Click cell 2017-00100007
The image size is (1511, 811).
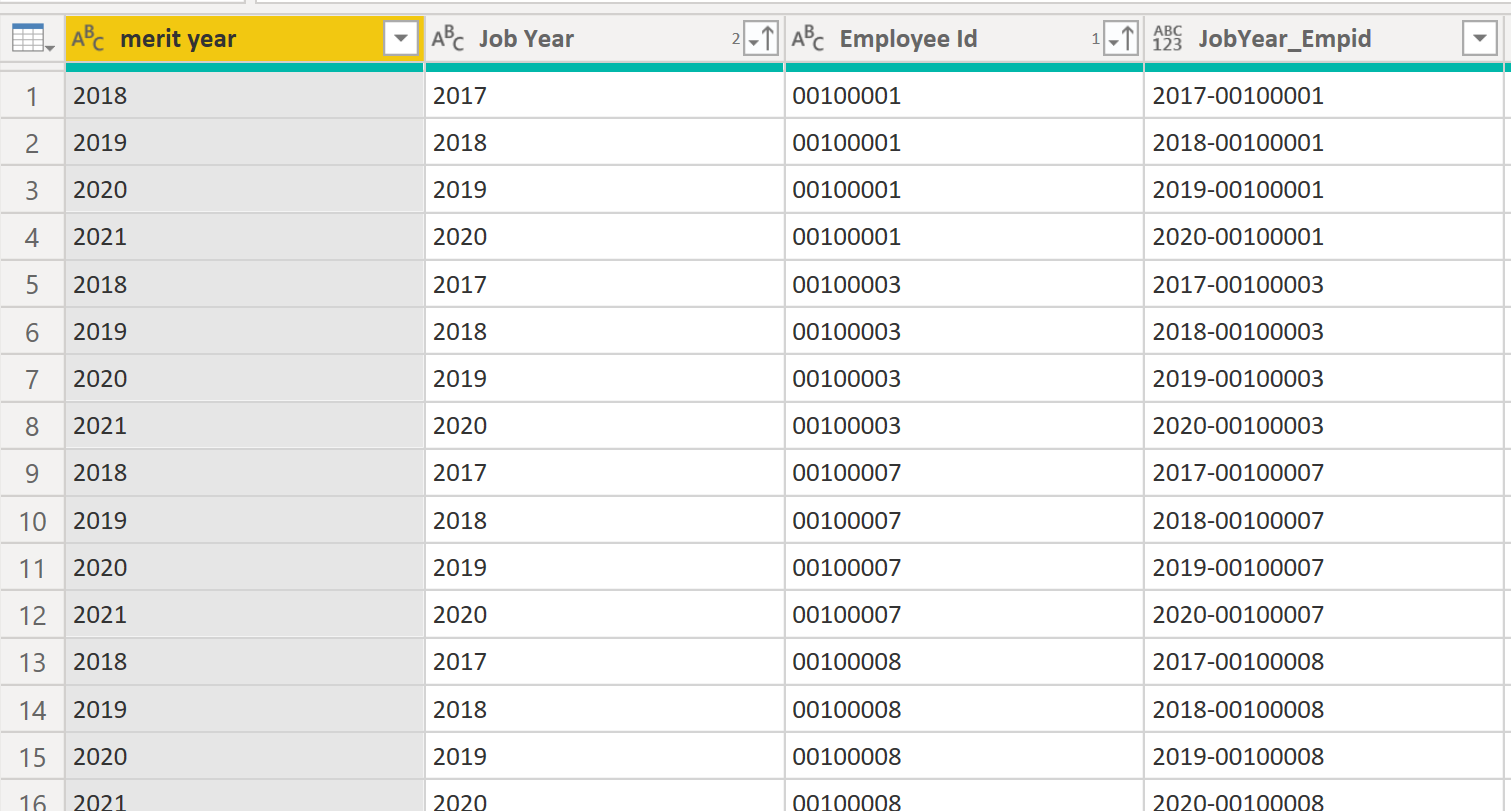pos(1325,473)
